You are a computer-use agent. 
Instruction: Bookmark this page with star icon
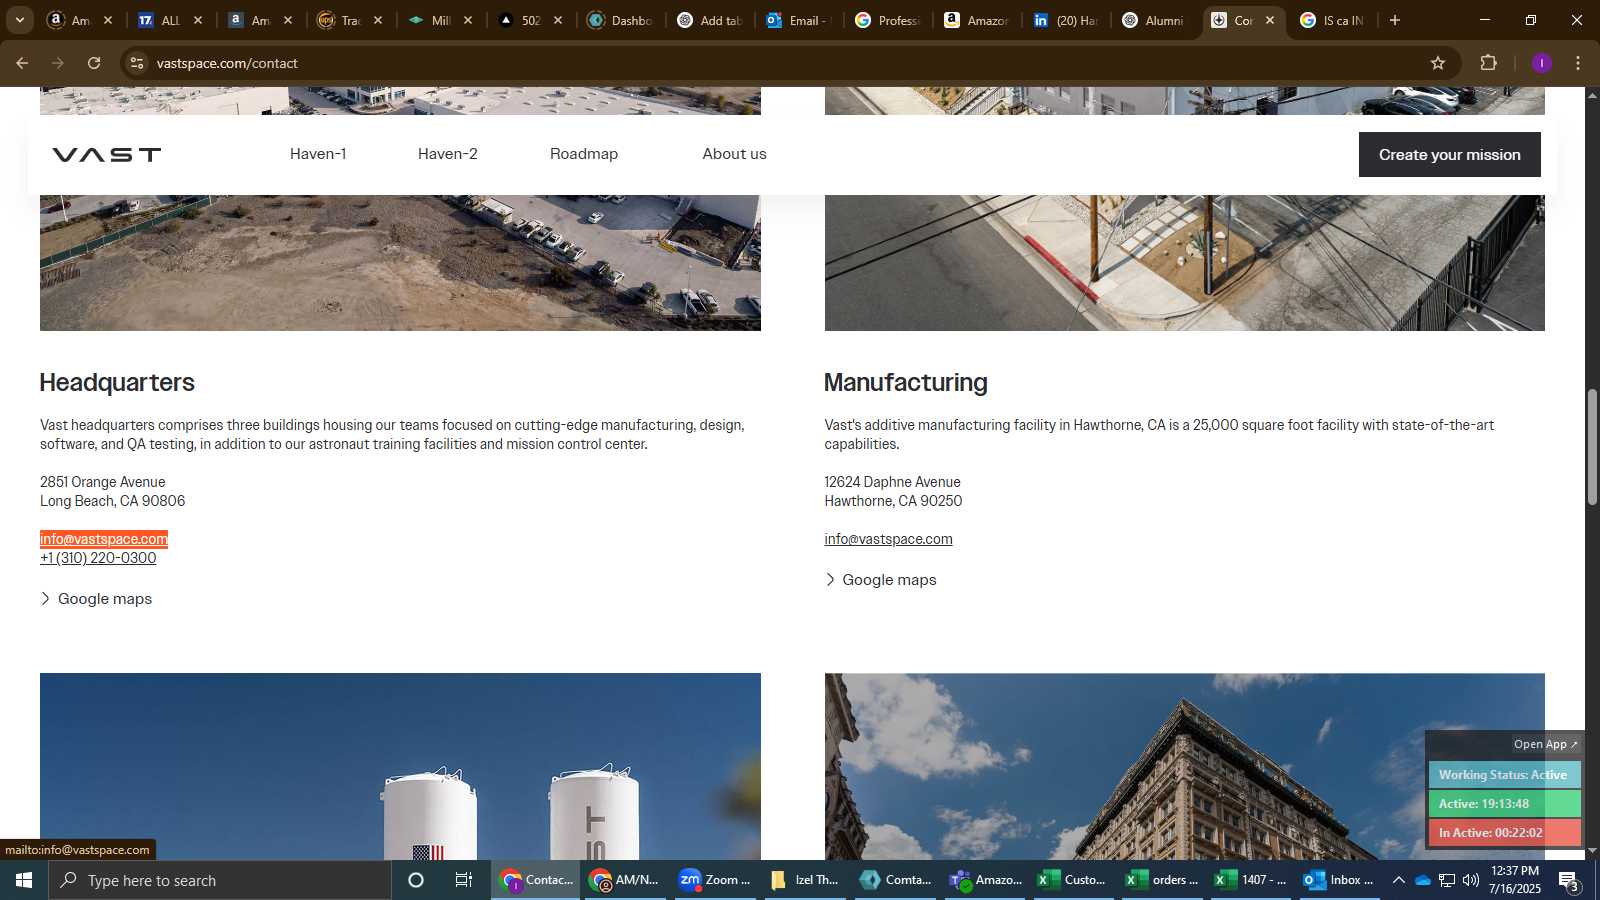(1438, 63)
